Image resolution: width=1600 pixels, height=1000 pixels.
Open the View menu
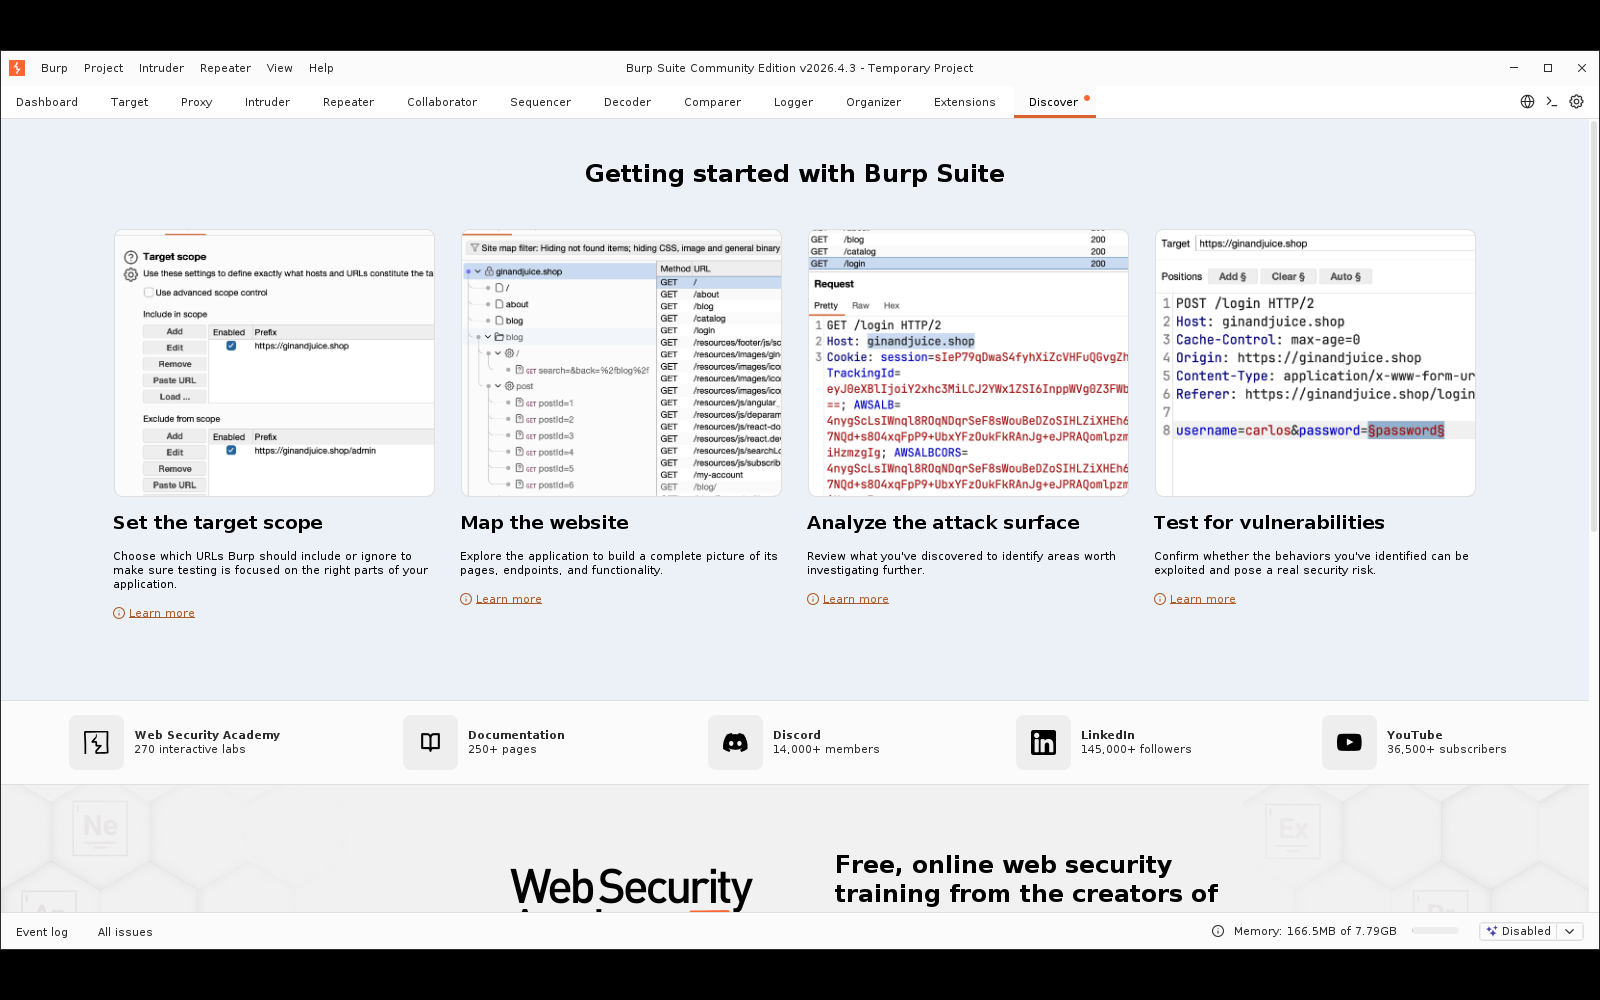280,68
